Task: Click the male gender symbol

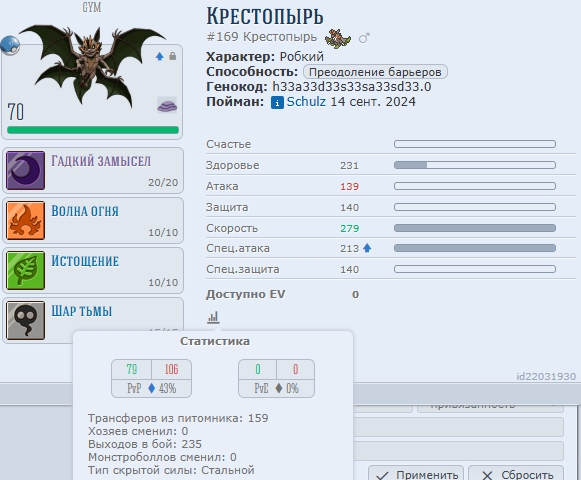Action: 364,38
